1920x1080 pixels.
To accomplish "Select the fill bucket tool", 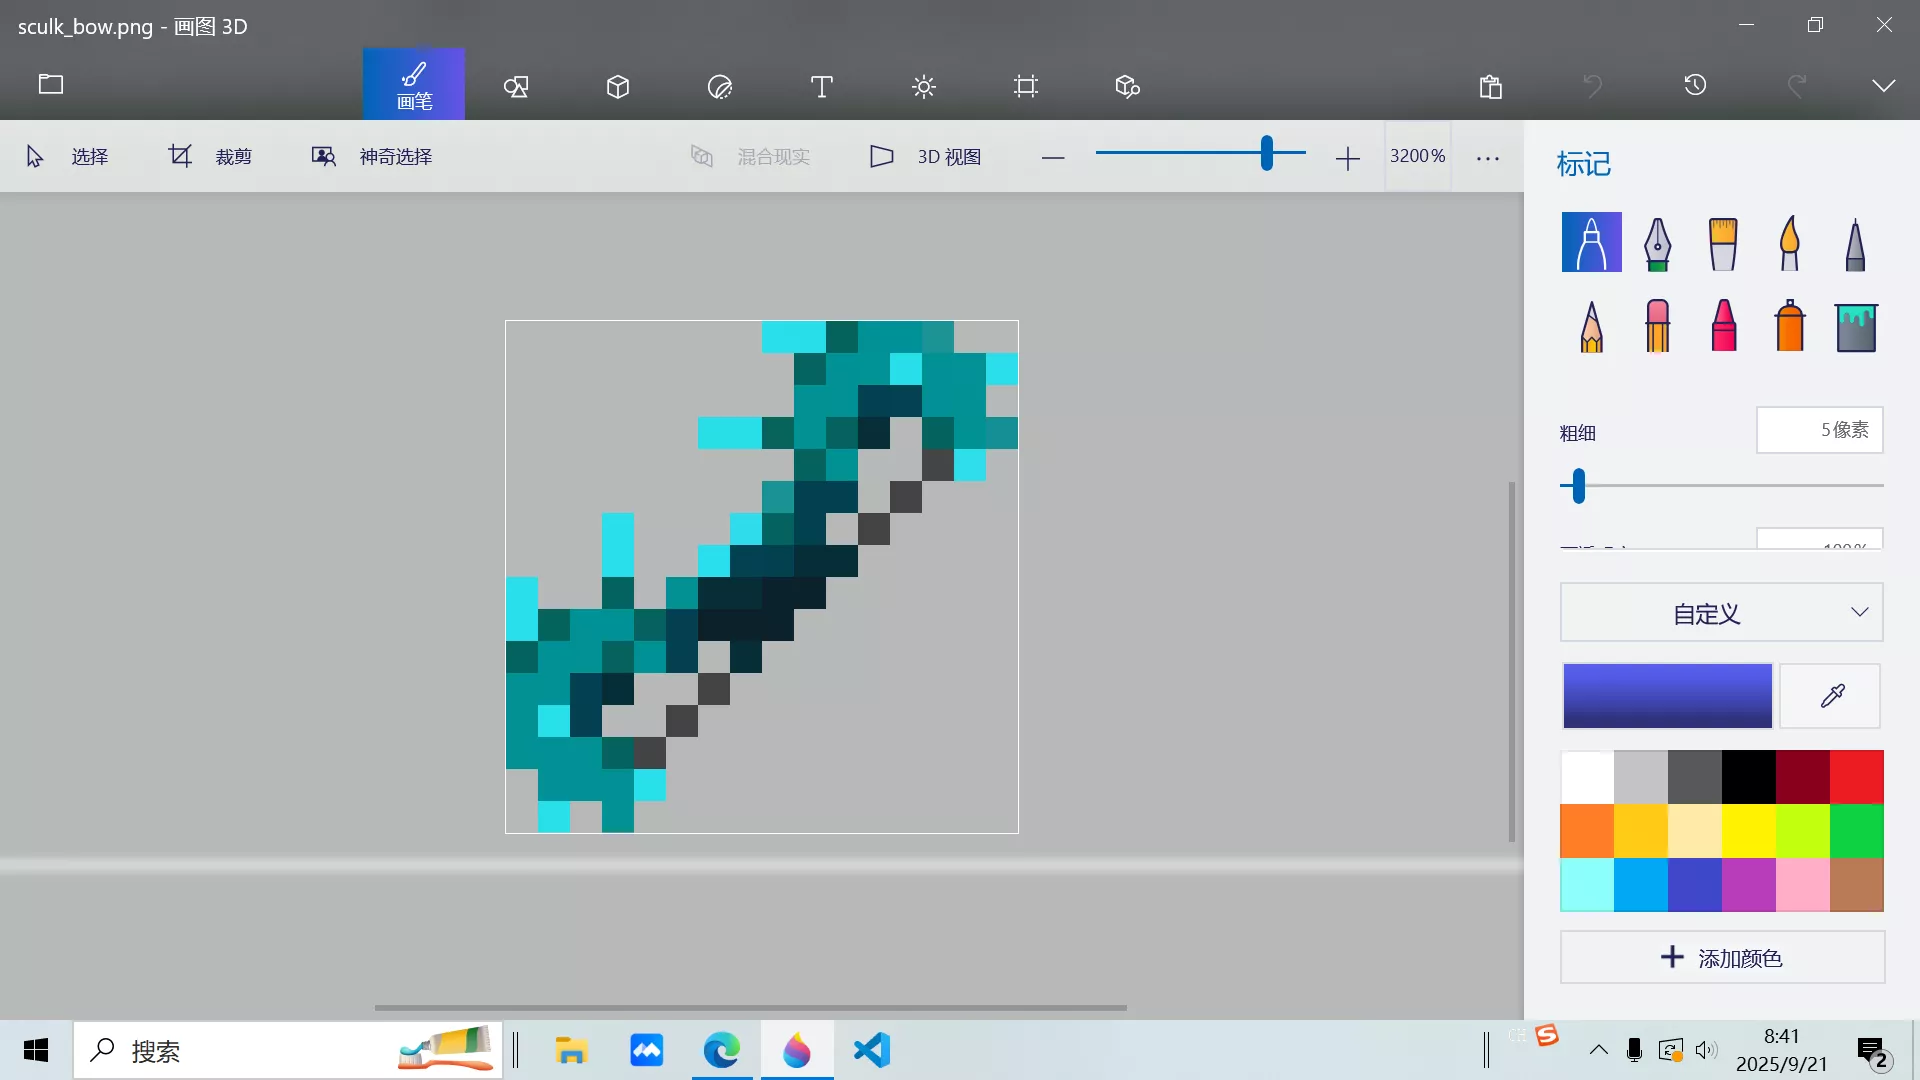I will [x=1857, y=326].
